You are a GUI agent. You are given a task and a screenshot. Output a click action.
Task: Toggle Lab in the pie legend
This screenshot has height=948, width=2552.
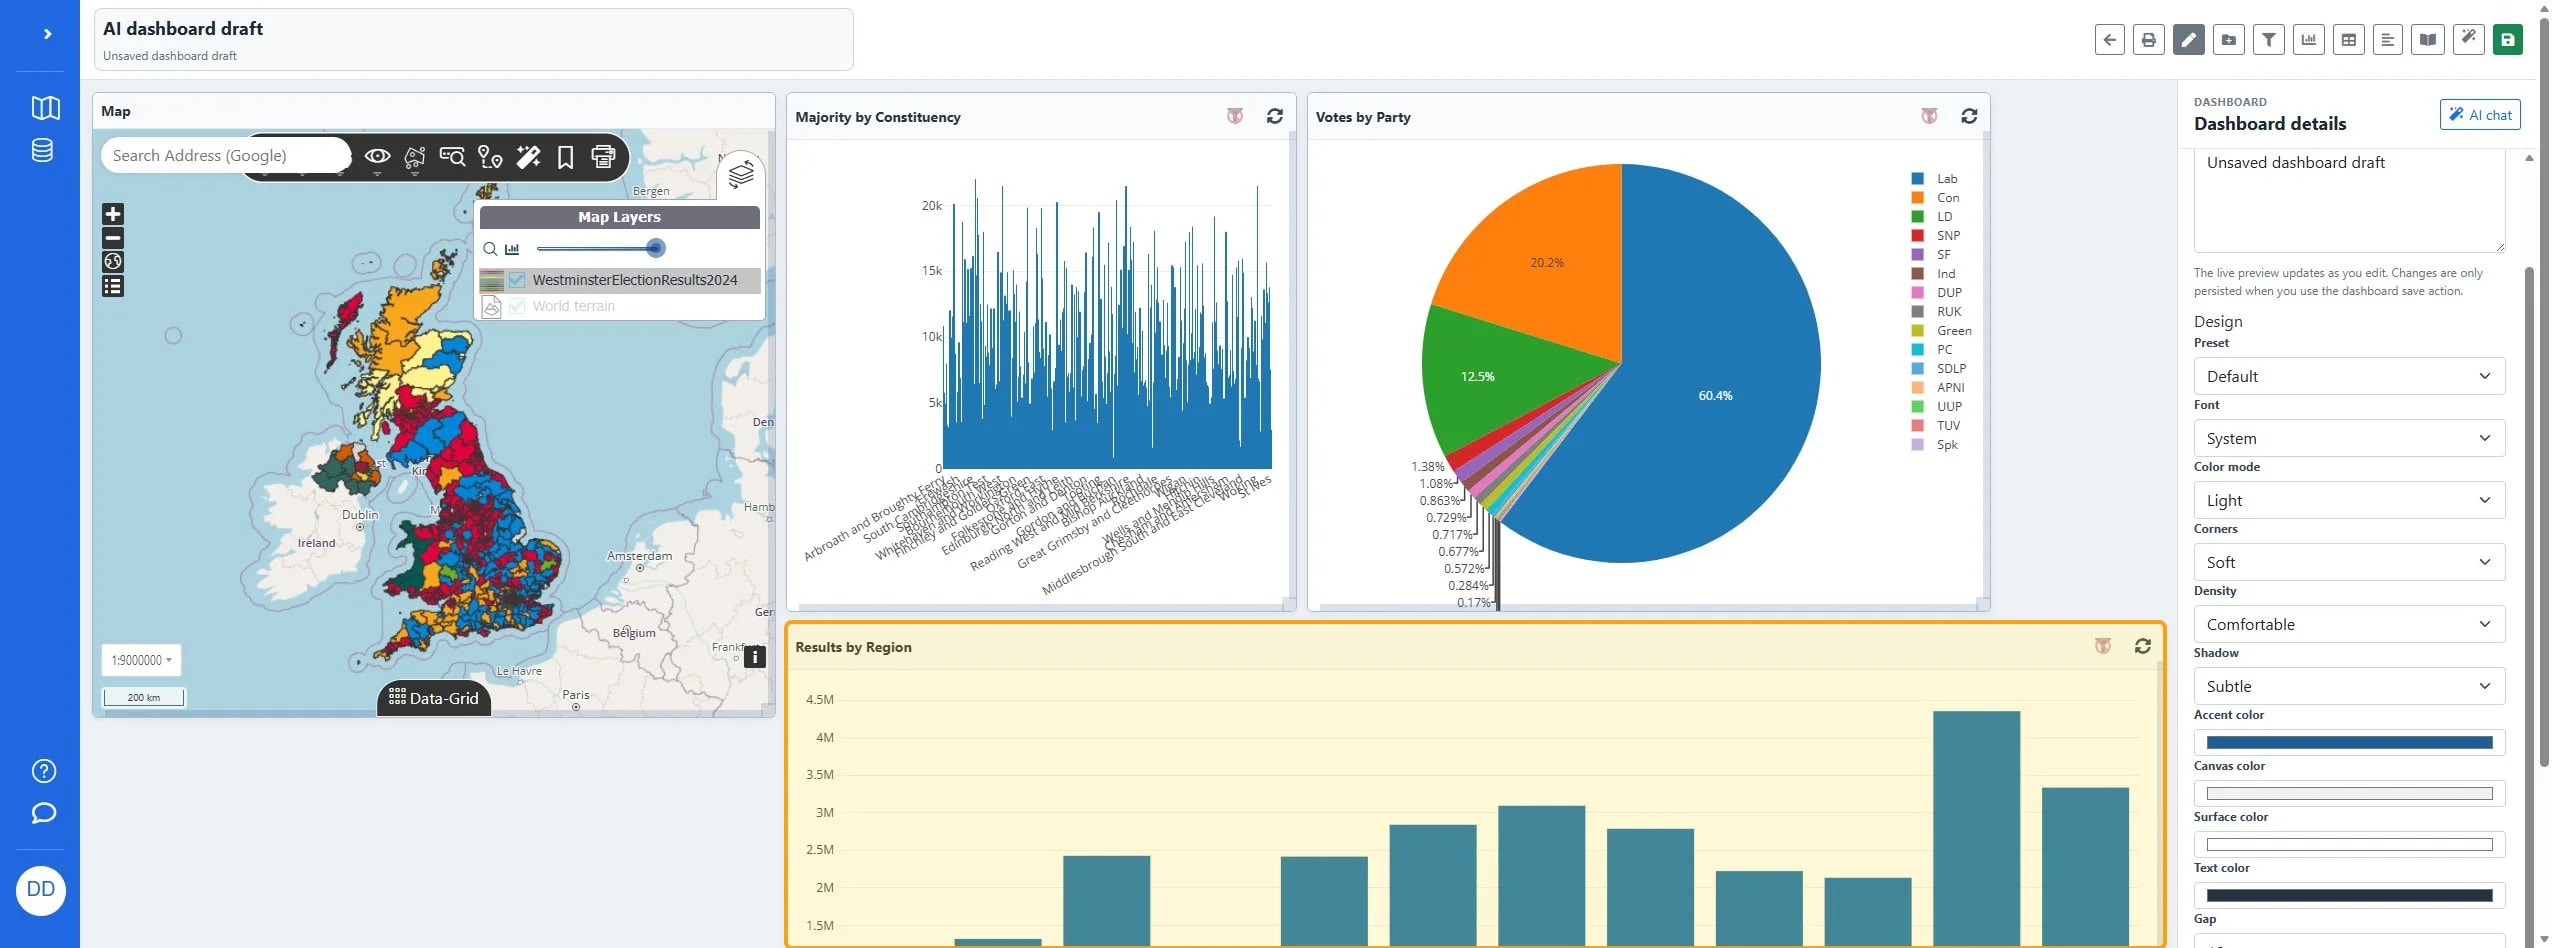coord(1934,179)
